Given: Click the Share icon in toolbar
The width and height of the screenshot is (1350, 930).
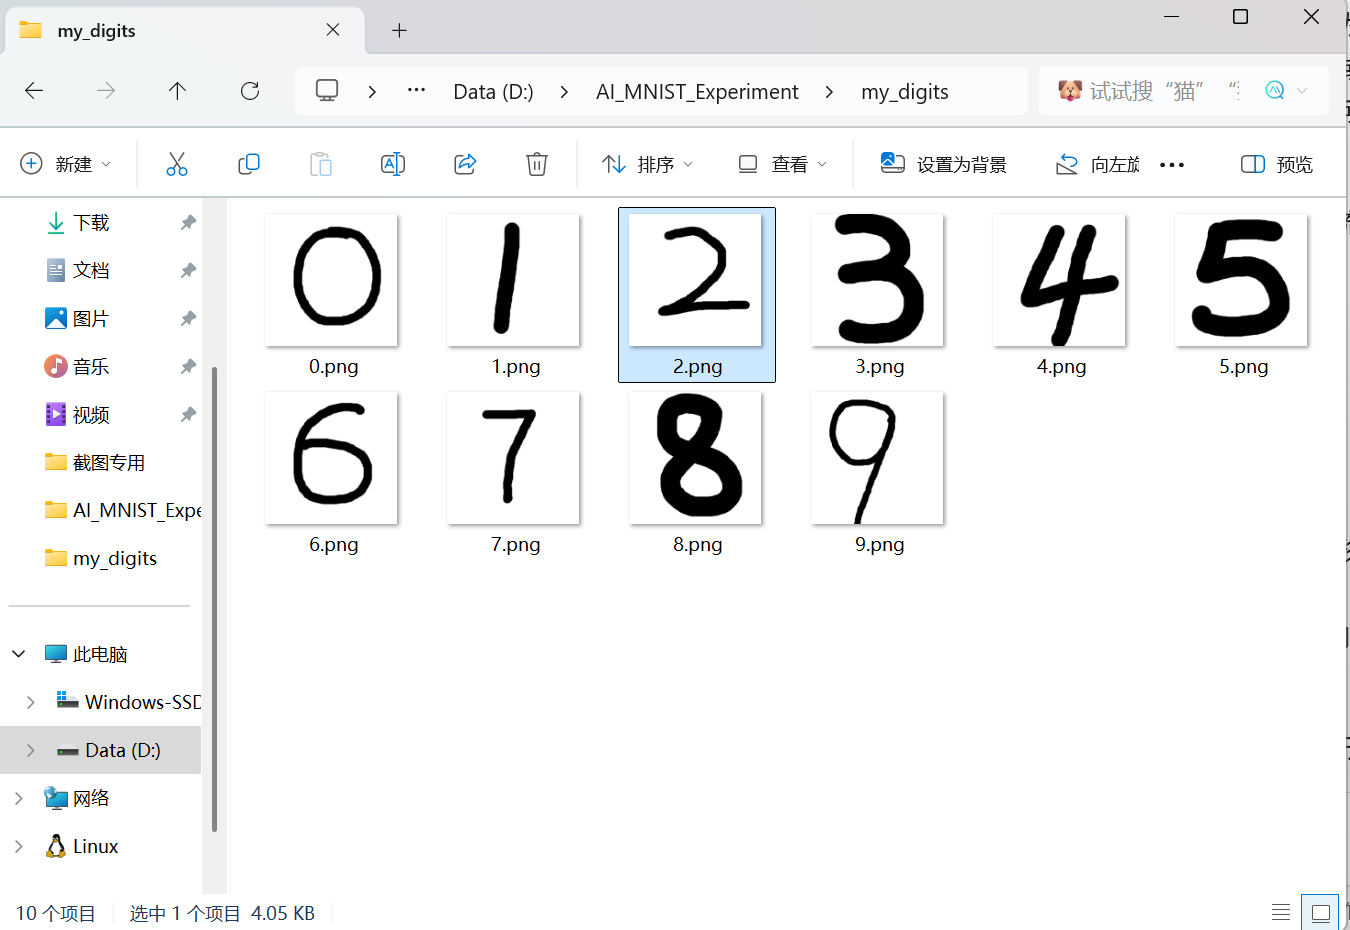Looking at the screenshot, I should pyautogui.click(x=465, y=164).
